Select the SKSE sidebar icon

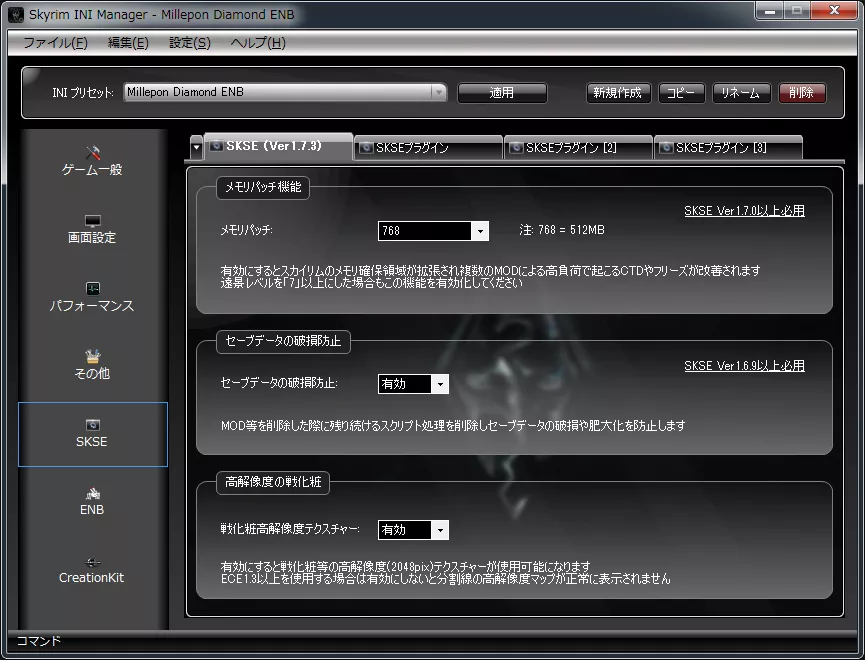pos(93,425)
